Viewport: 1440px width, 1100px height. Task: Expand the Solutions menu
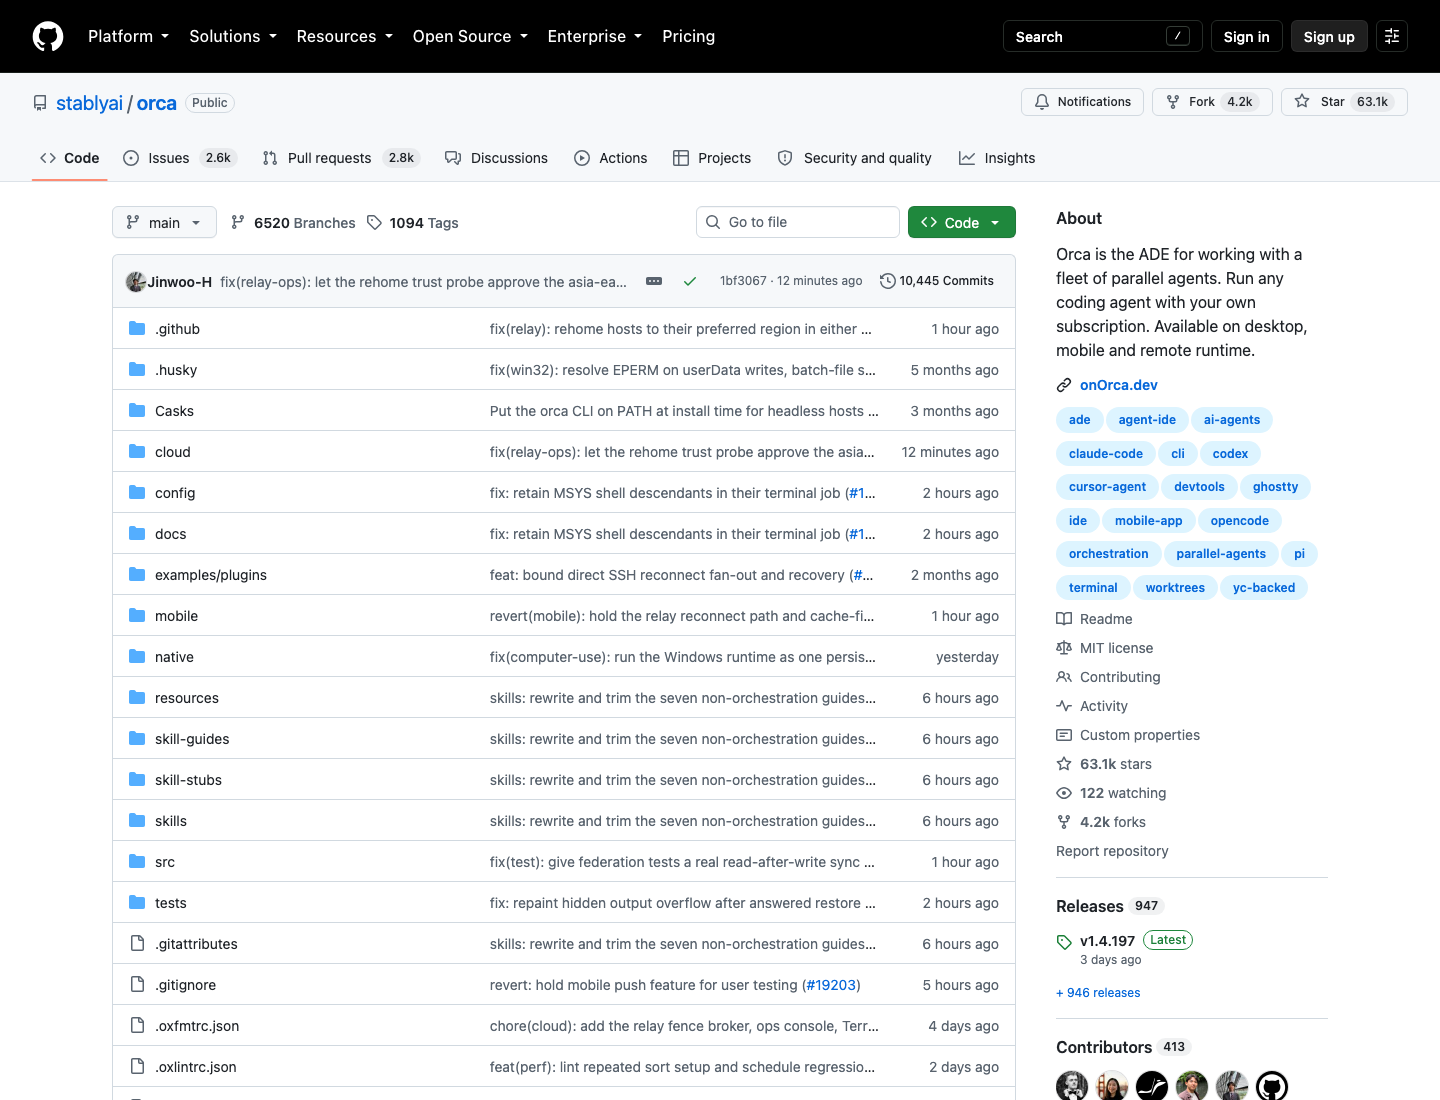[233, 36]
